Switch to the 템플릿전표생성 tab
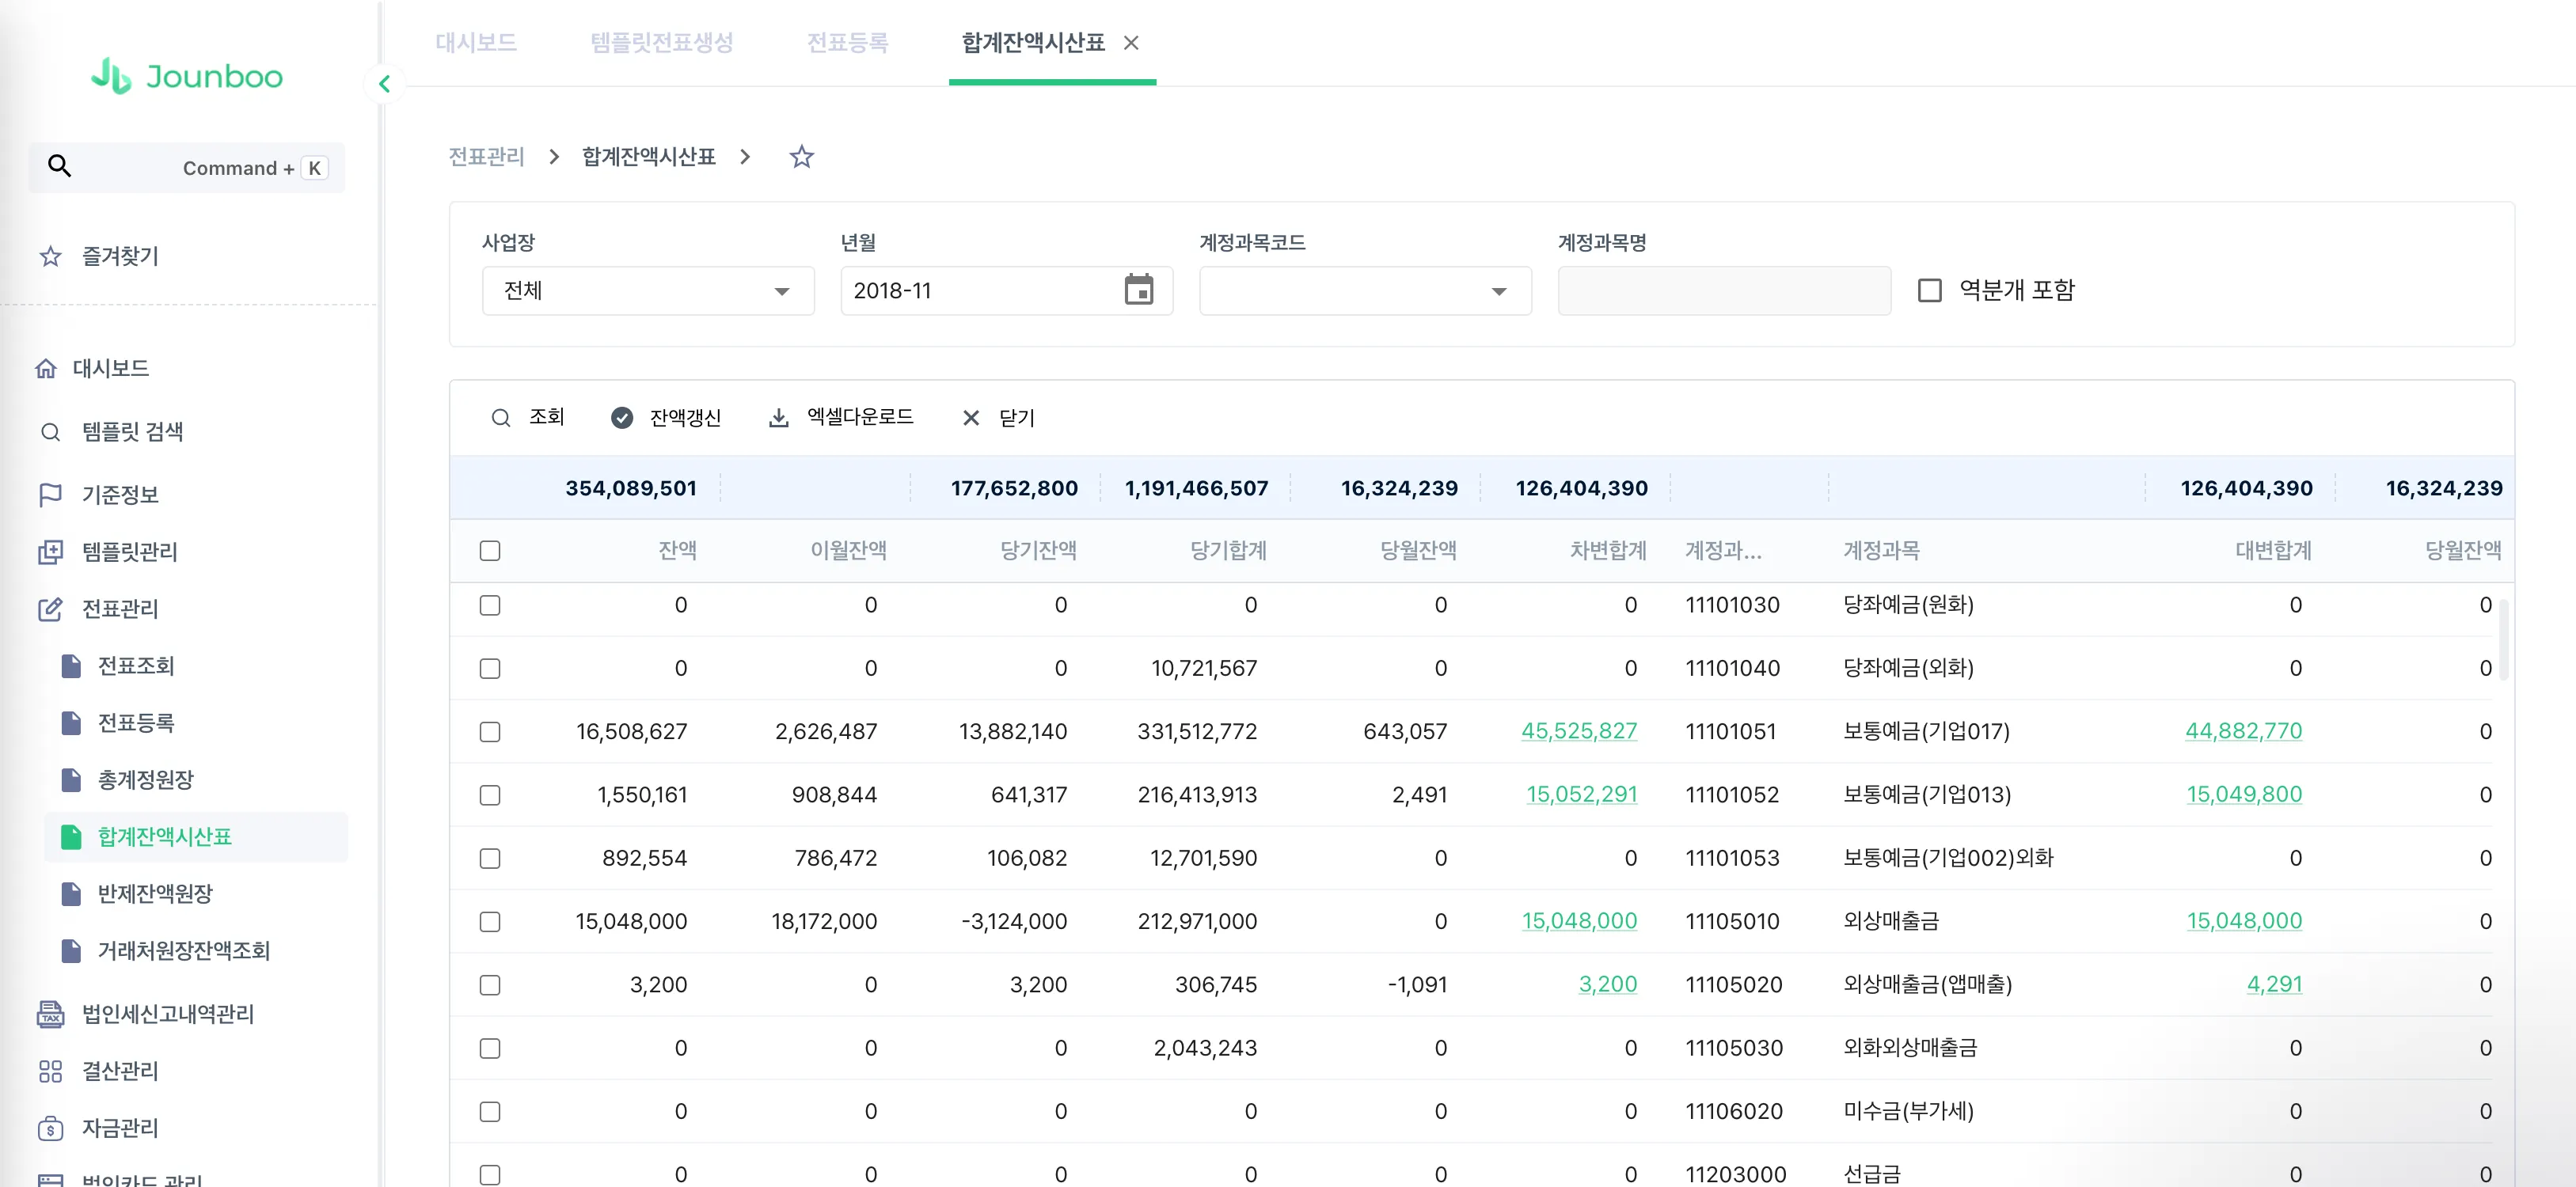This screenshot has width=2576, height=1187. coord(662,43)
